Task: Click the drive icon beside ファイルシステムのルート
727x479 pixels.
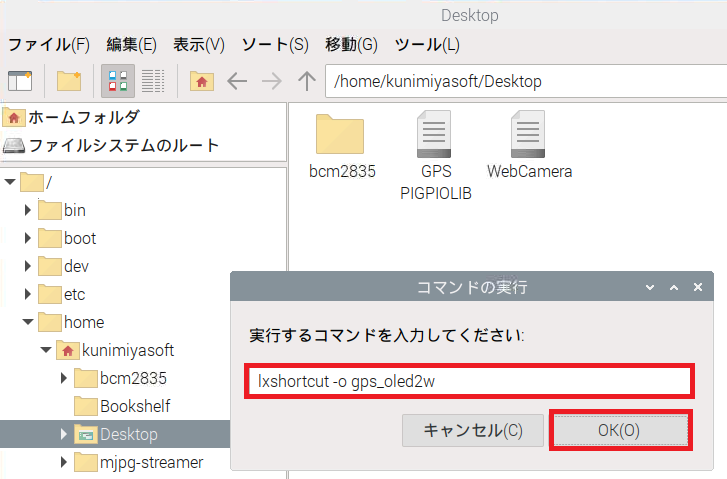Action: click(13, 146)
